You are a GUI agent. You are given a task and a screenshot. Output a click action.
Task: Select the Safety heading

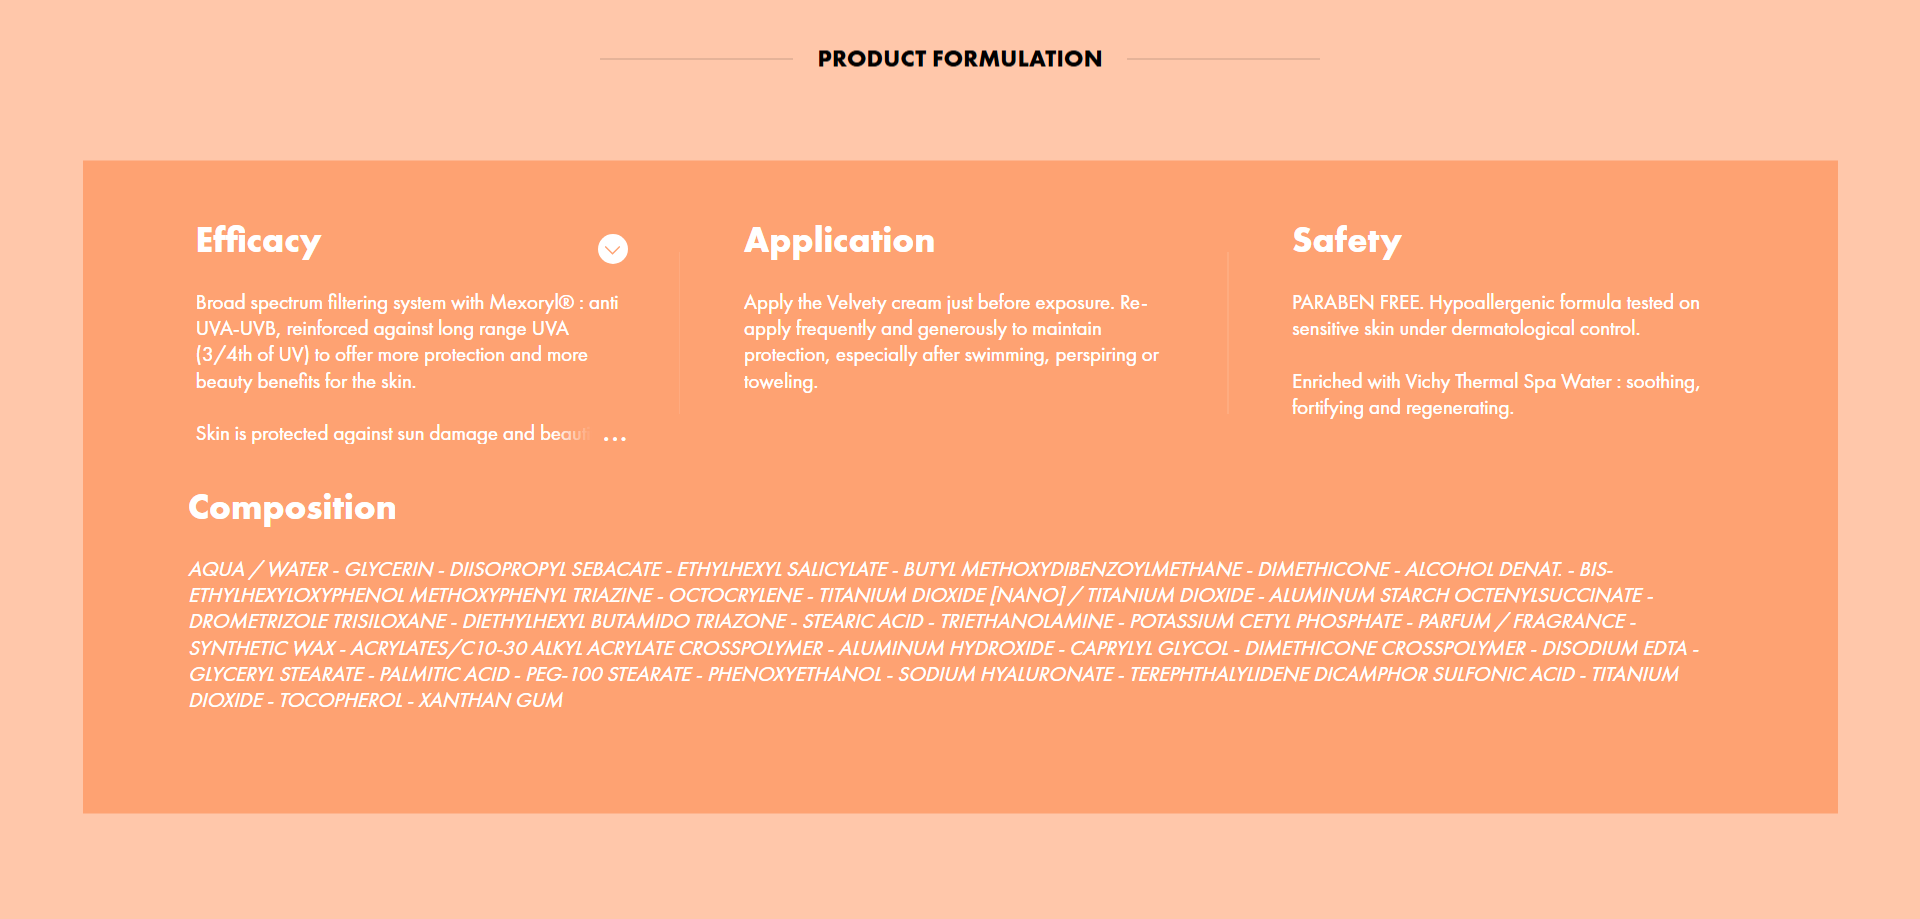(1346, 241)
